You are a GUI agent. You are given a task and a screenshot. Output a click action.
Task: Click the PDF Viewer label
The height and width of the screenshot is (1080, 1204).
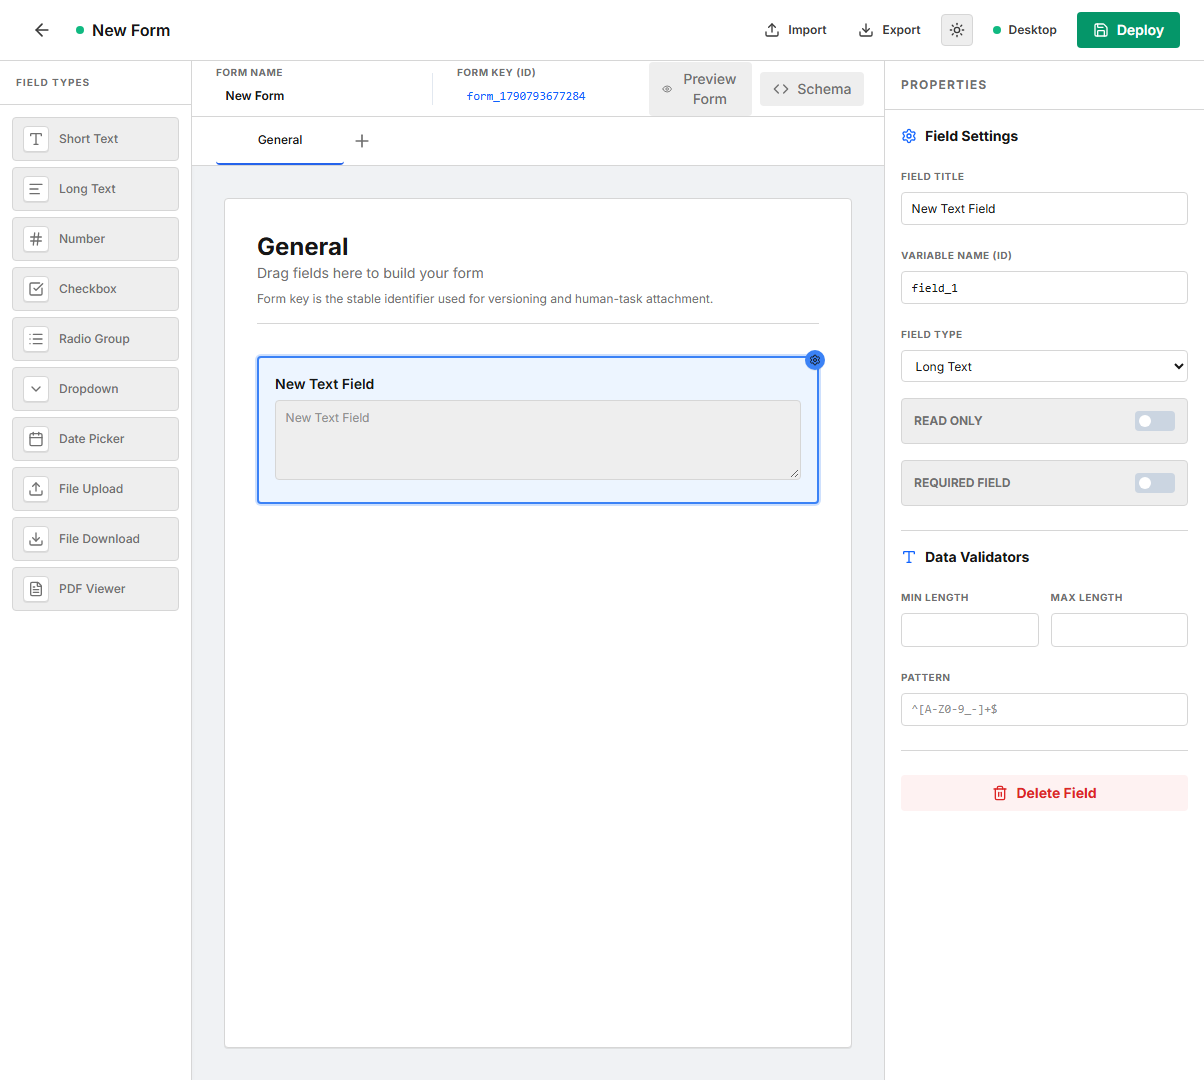(92, 589)
